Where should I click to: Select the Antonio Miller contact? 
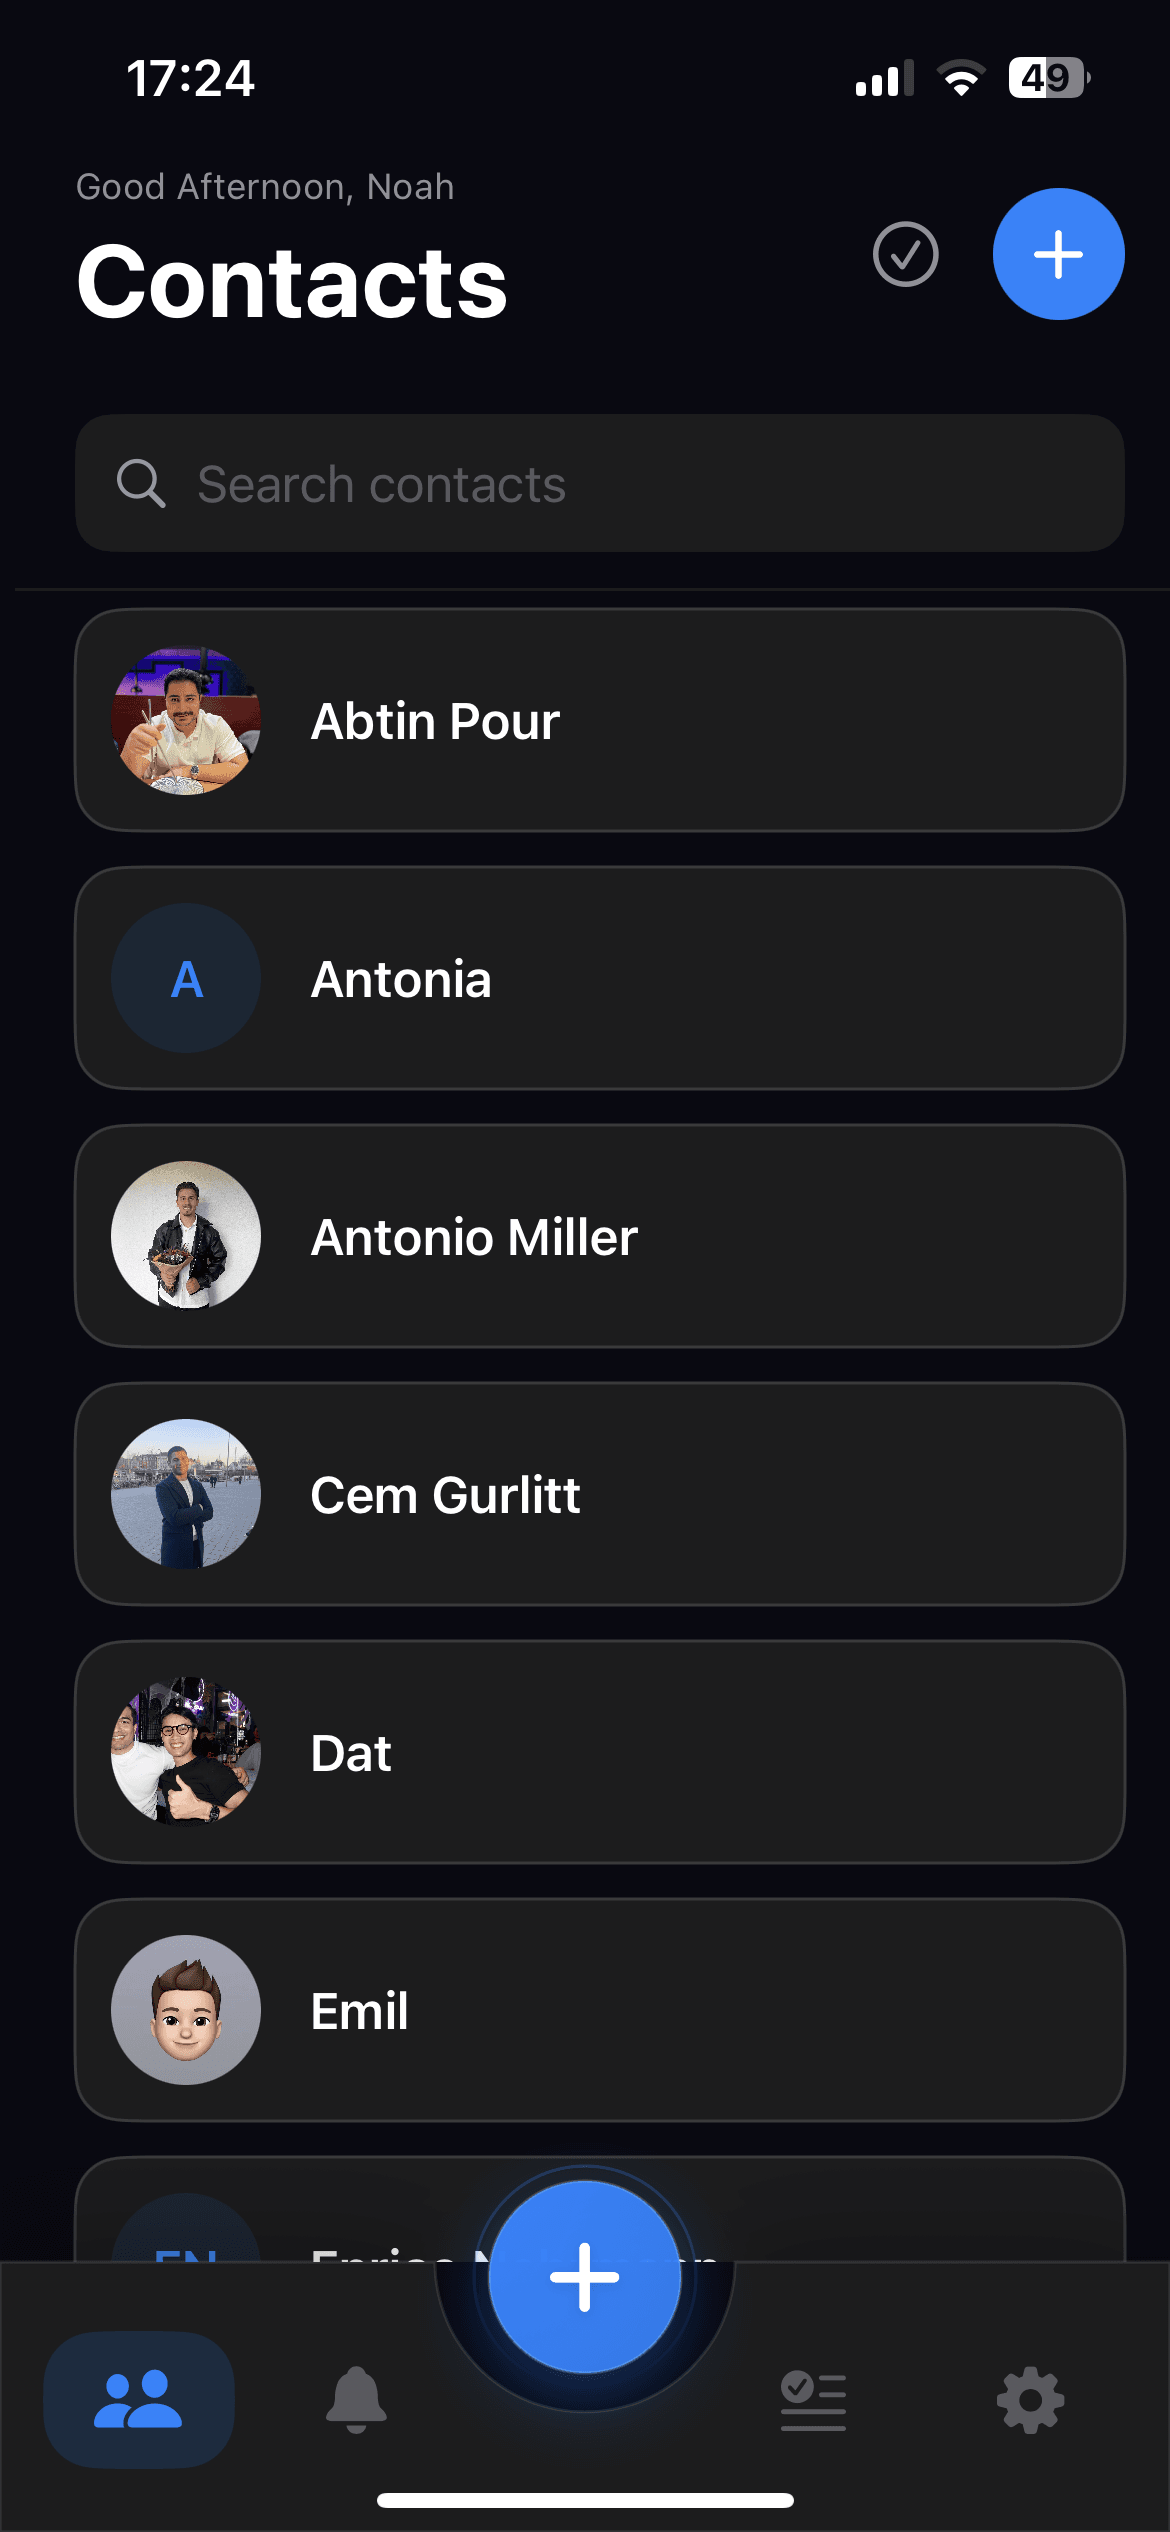(x=600, y=1236)
